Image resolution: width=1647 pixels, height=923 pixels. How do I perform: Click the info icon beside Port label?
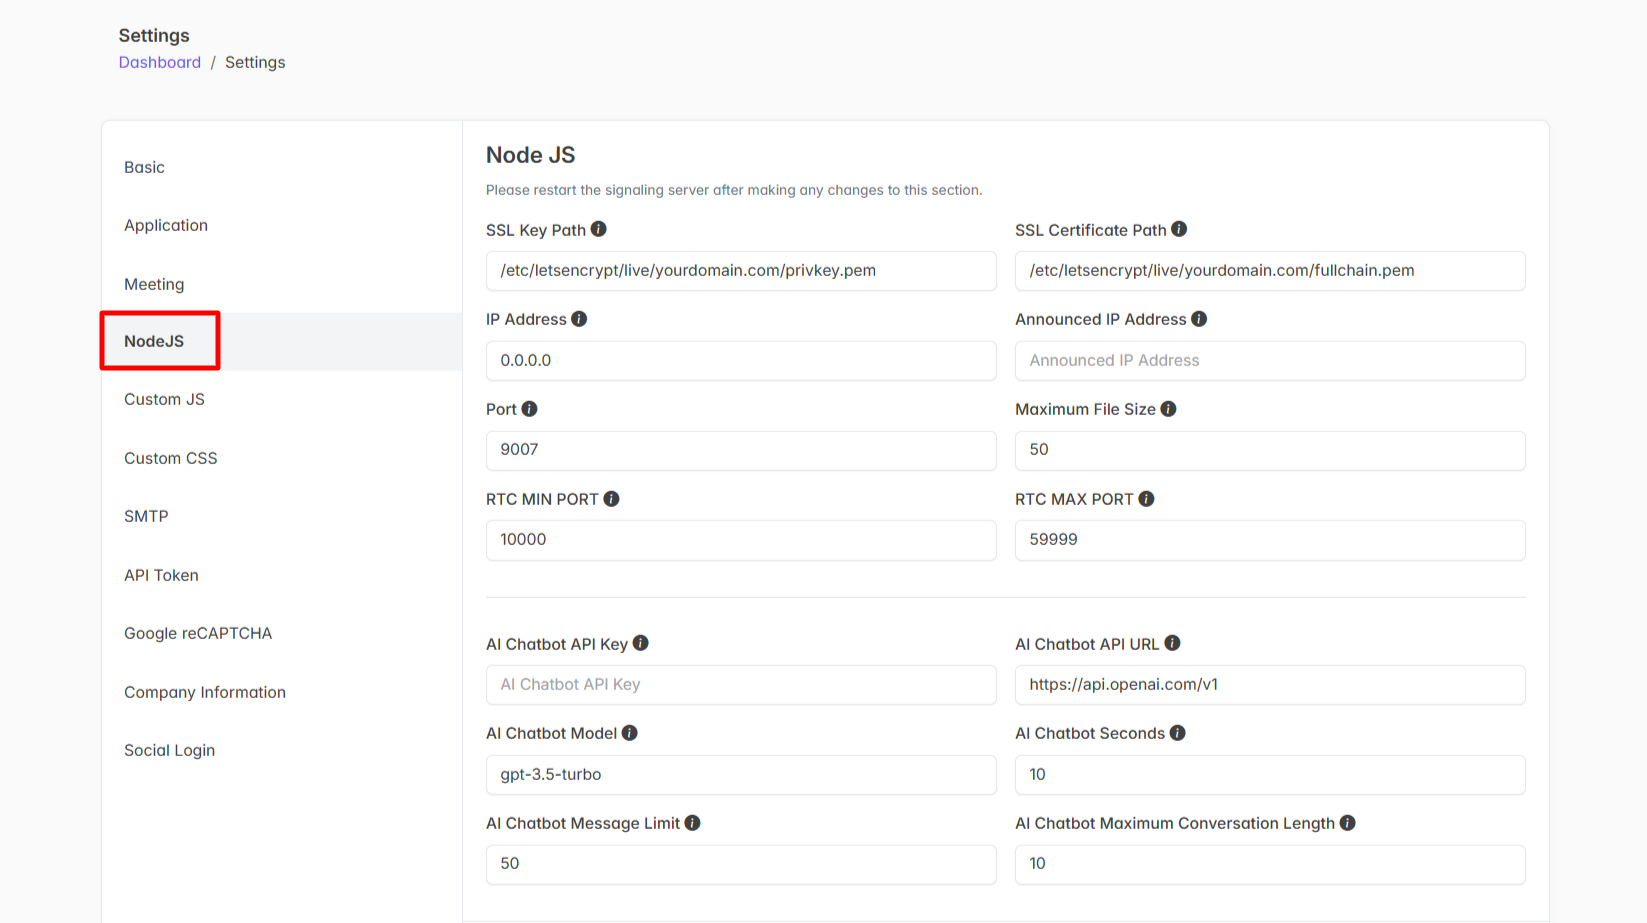529,409
